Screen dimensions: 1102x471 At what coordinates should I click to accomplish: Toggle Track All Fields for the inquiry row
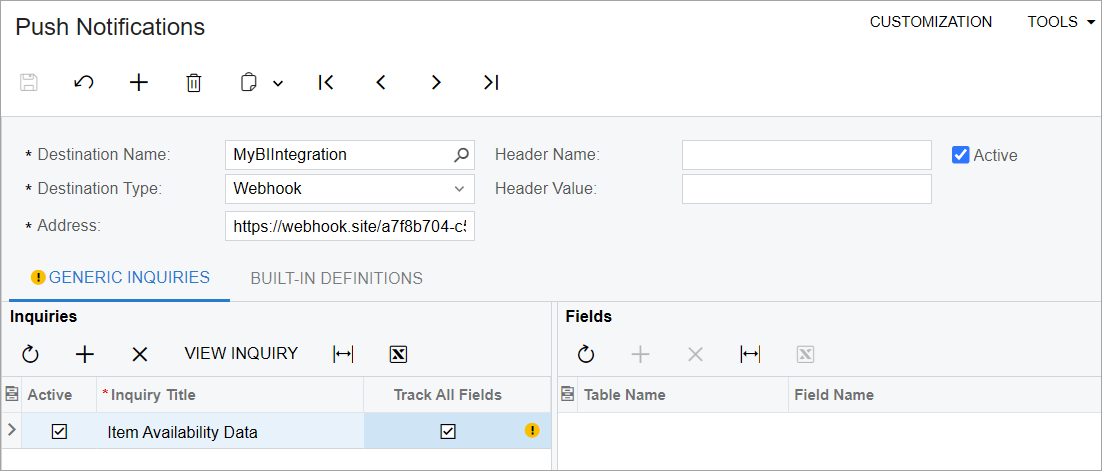pyautogui.click(x=448, y=432)
